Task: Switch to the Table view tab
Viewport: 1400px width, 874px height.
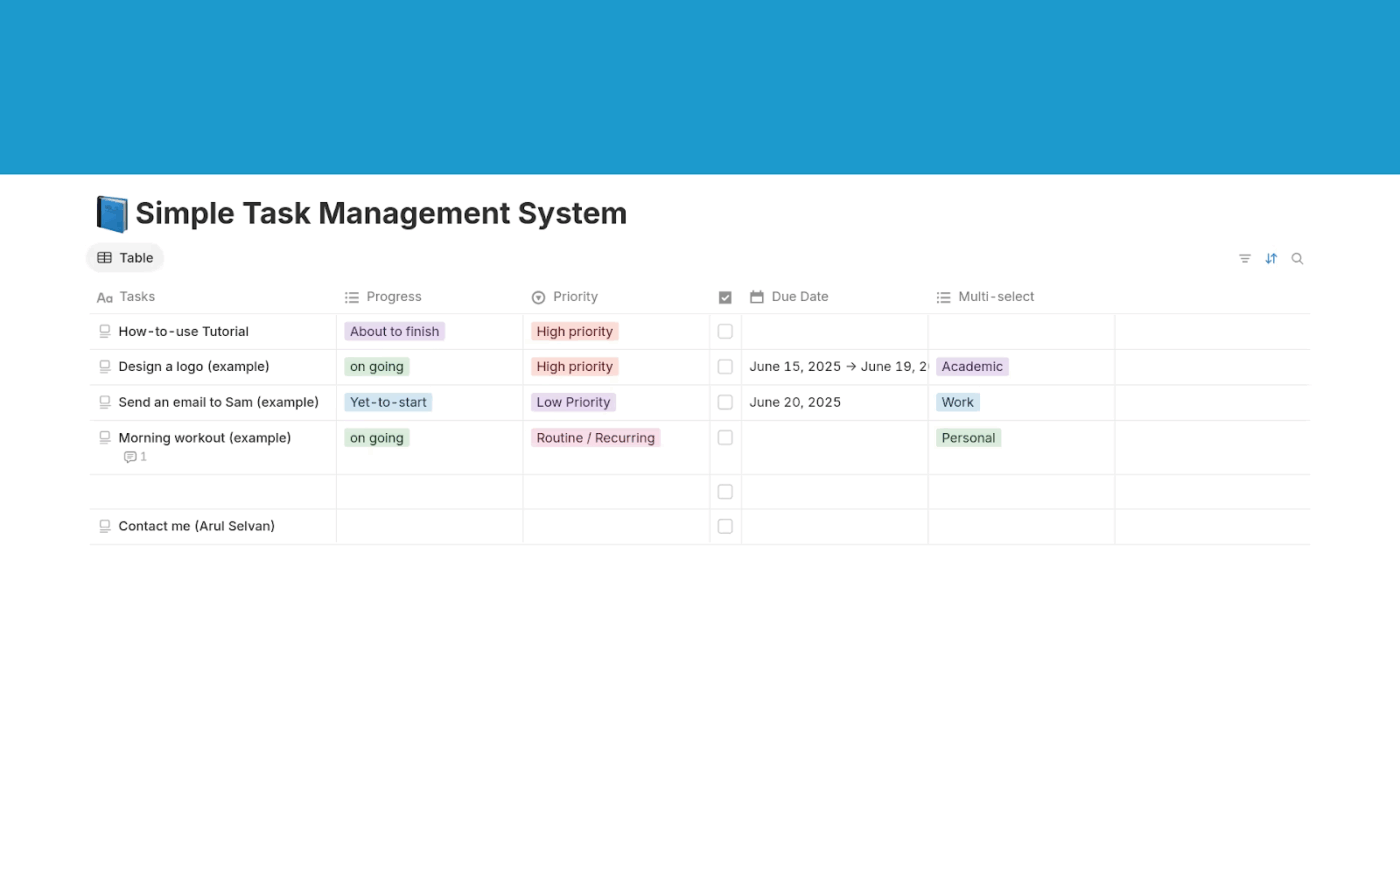Action: tap(124, 257)
